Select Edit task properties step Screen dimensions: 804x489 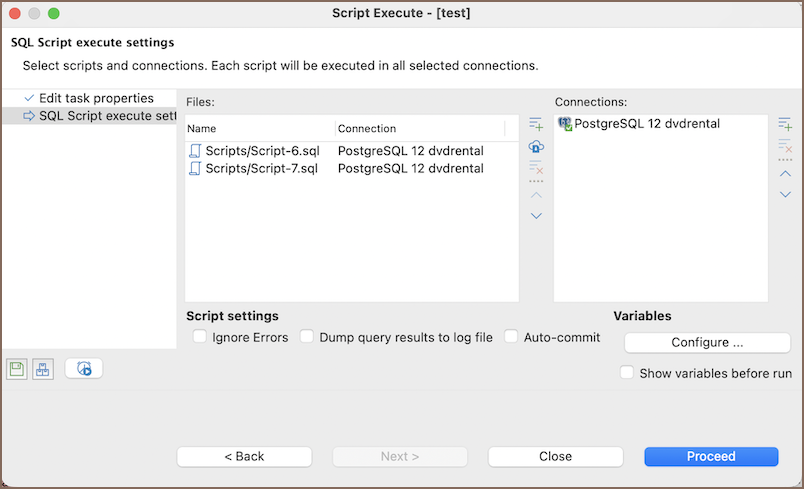(x=95, y=98)
